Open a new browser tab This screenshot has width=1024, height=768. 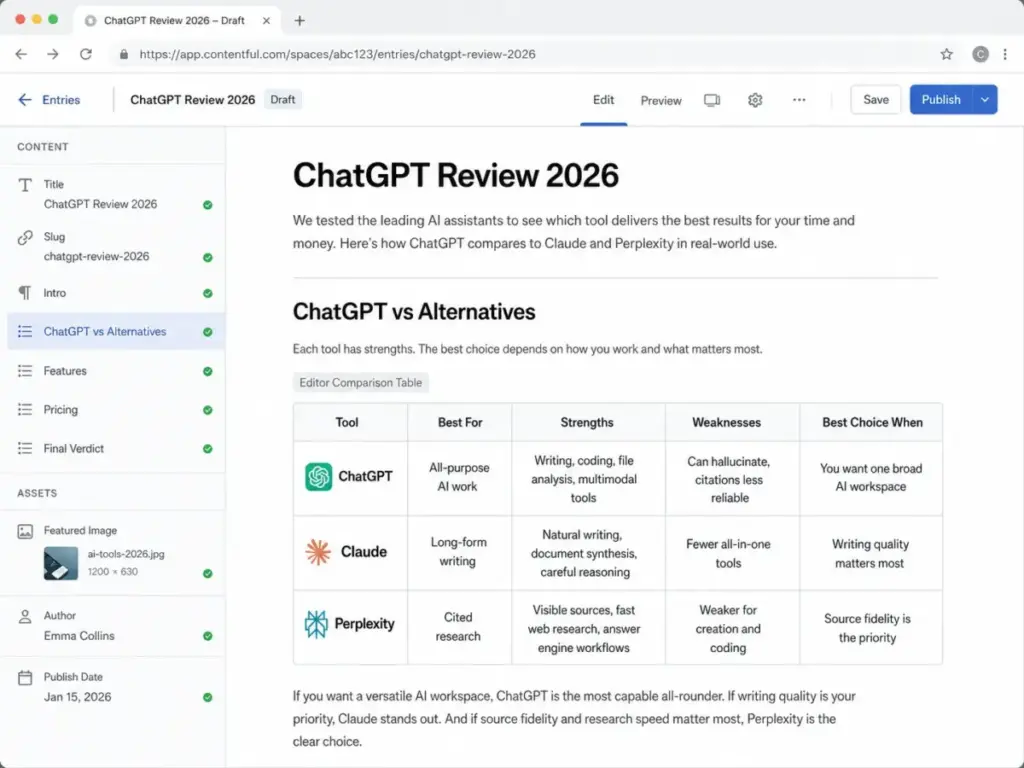tap(300, 21)
